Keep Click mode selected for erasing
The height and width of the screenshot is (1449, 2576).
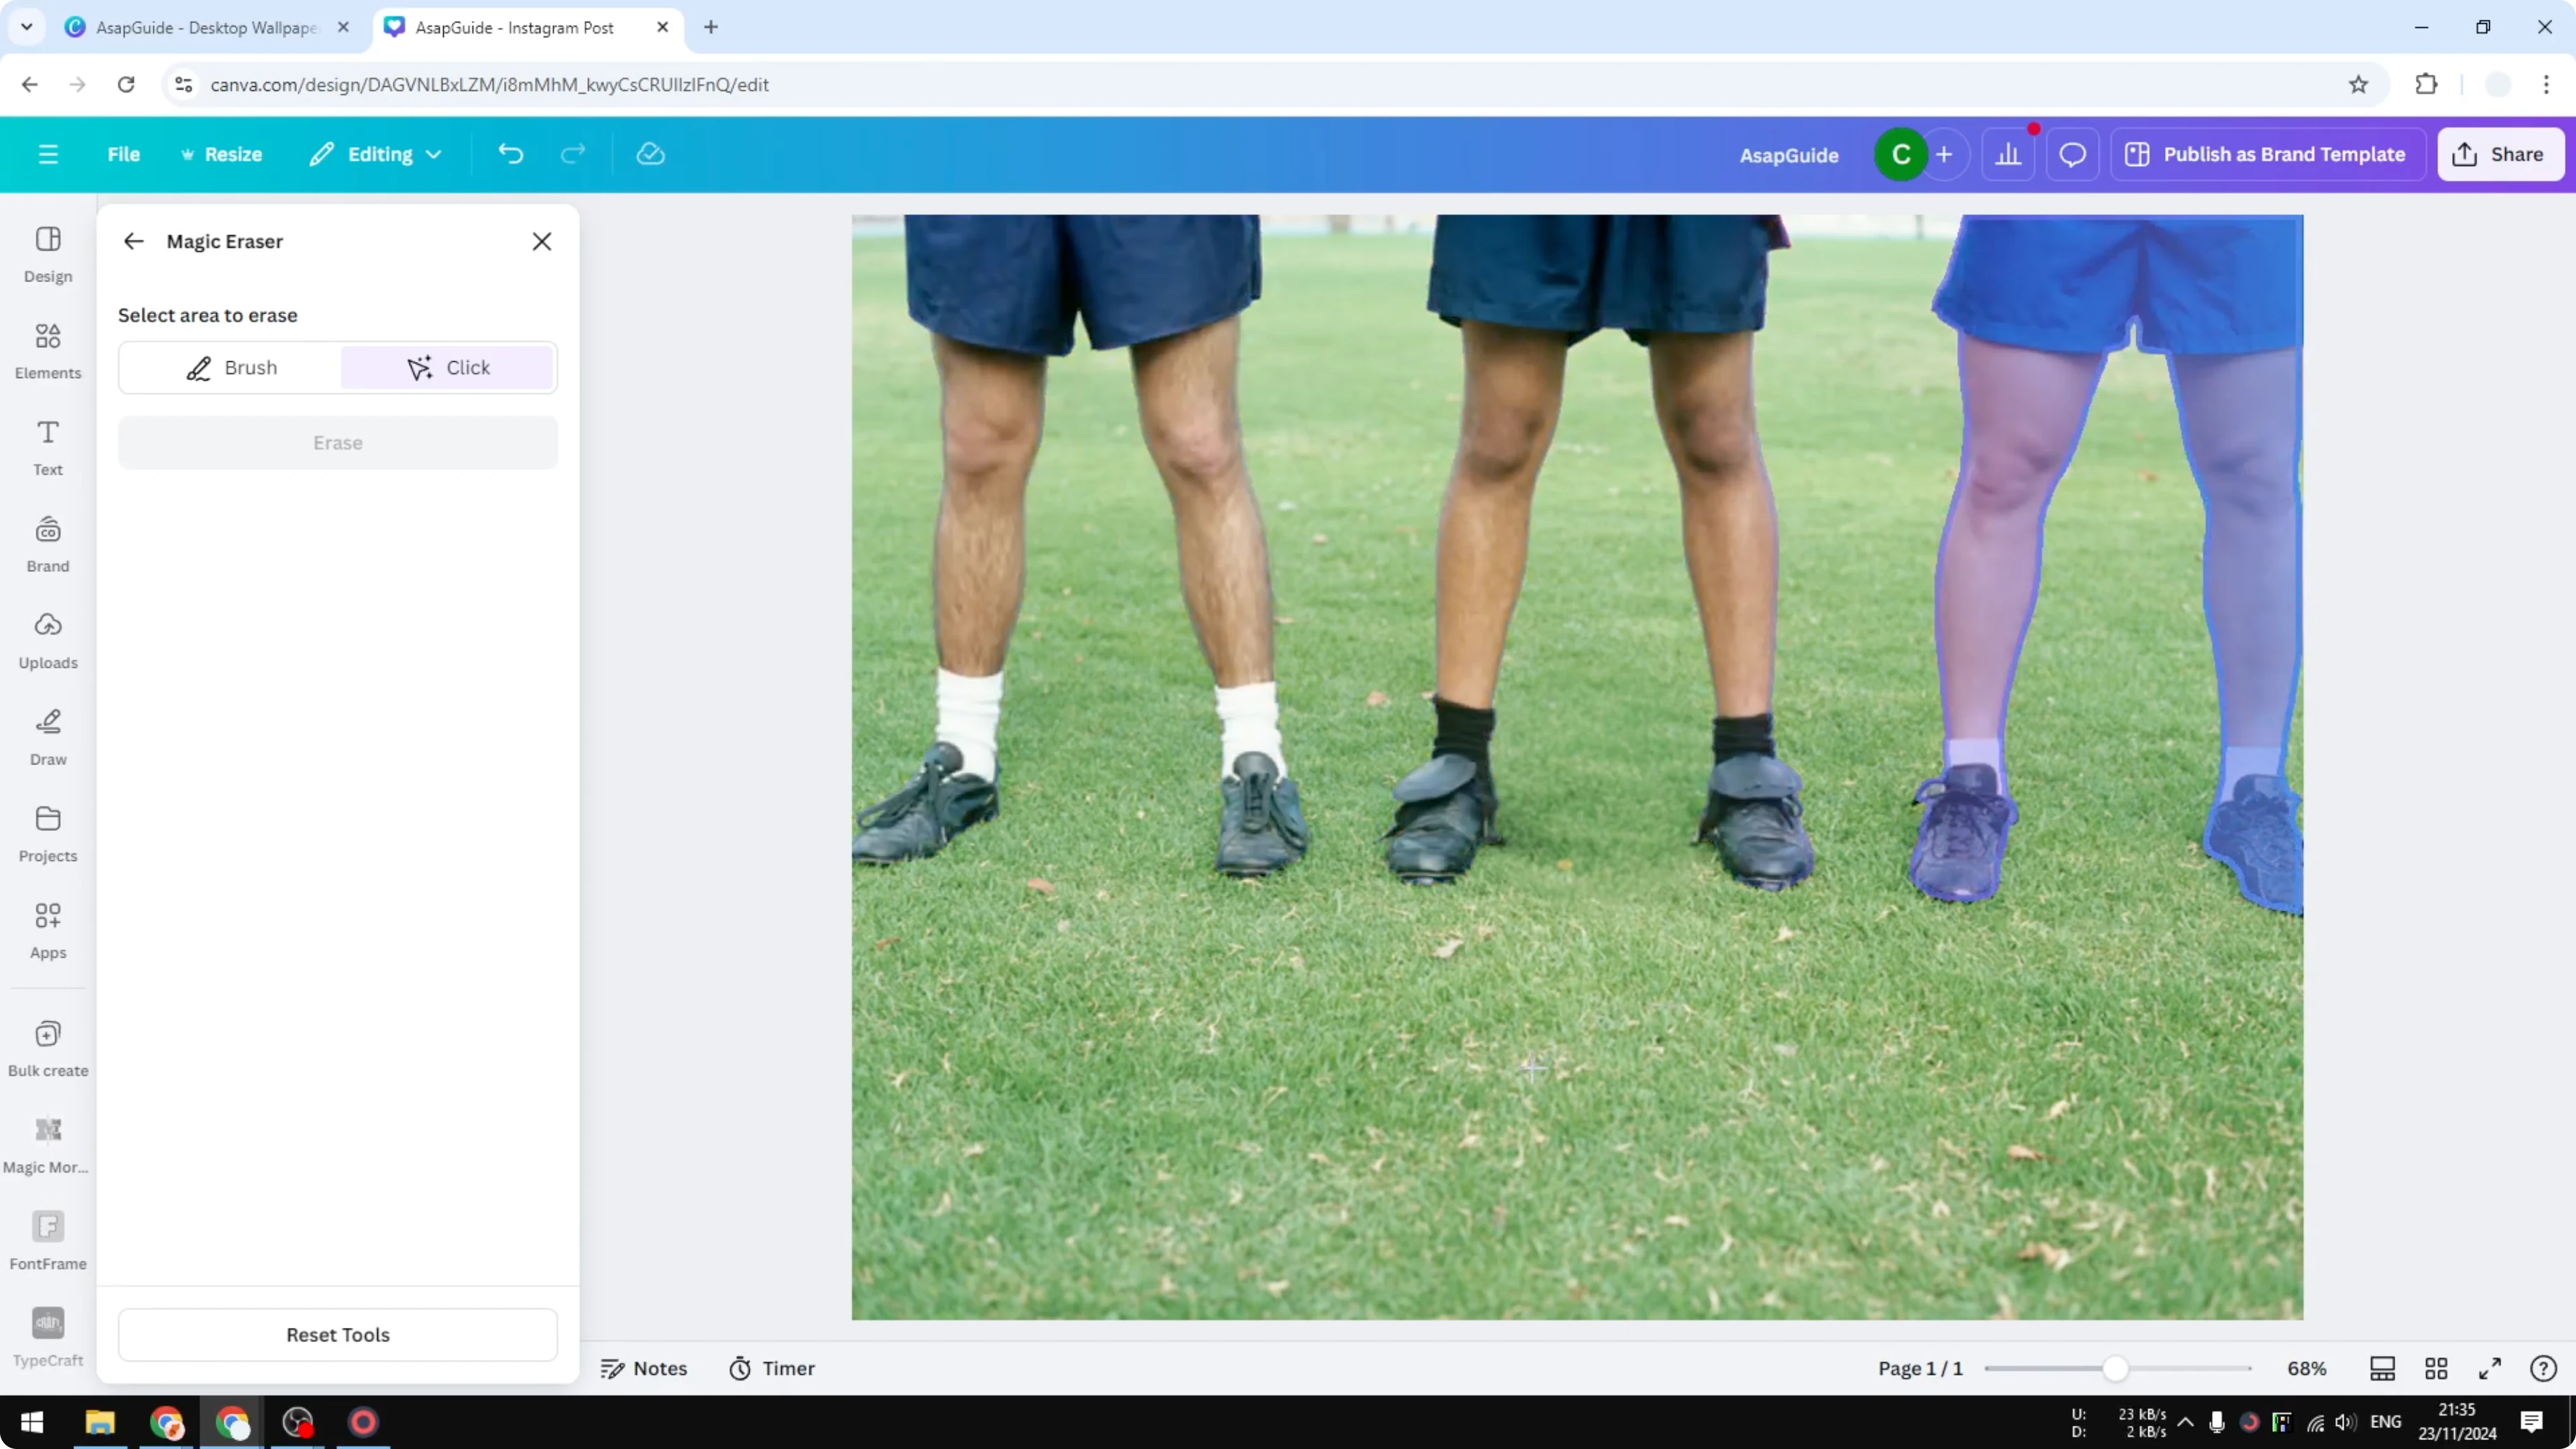coord(447,367)
